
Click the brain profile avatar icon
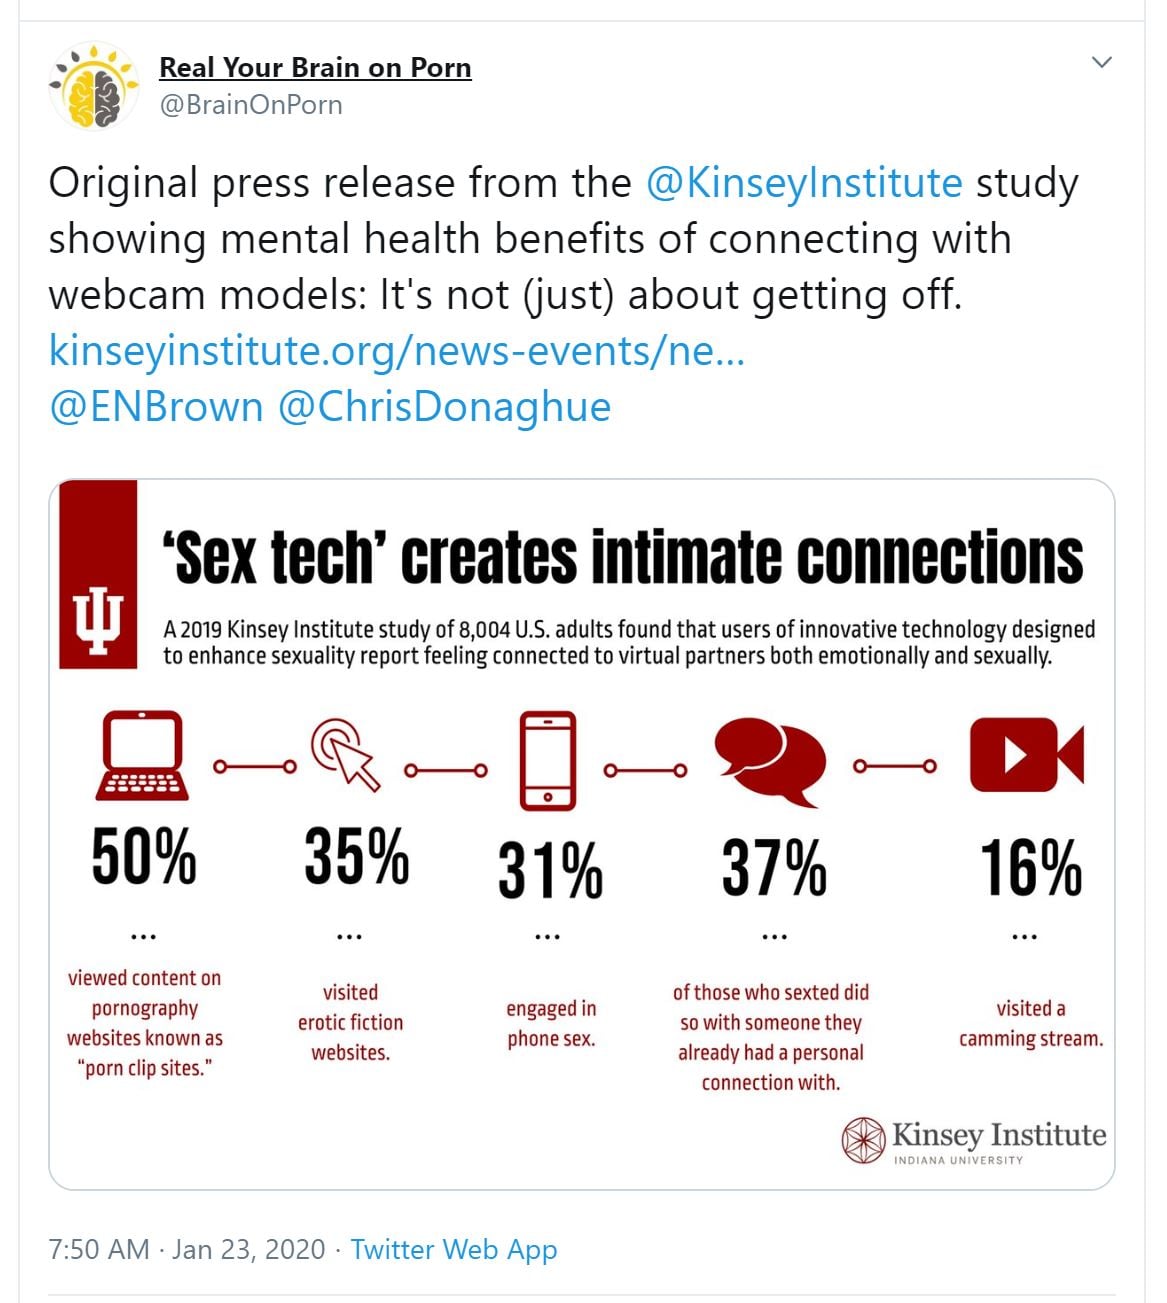coord(95,86)
